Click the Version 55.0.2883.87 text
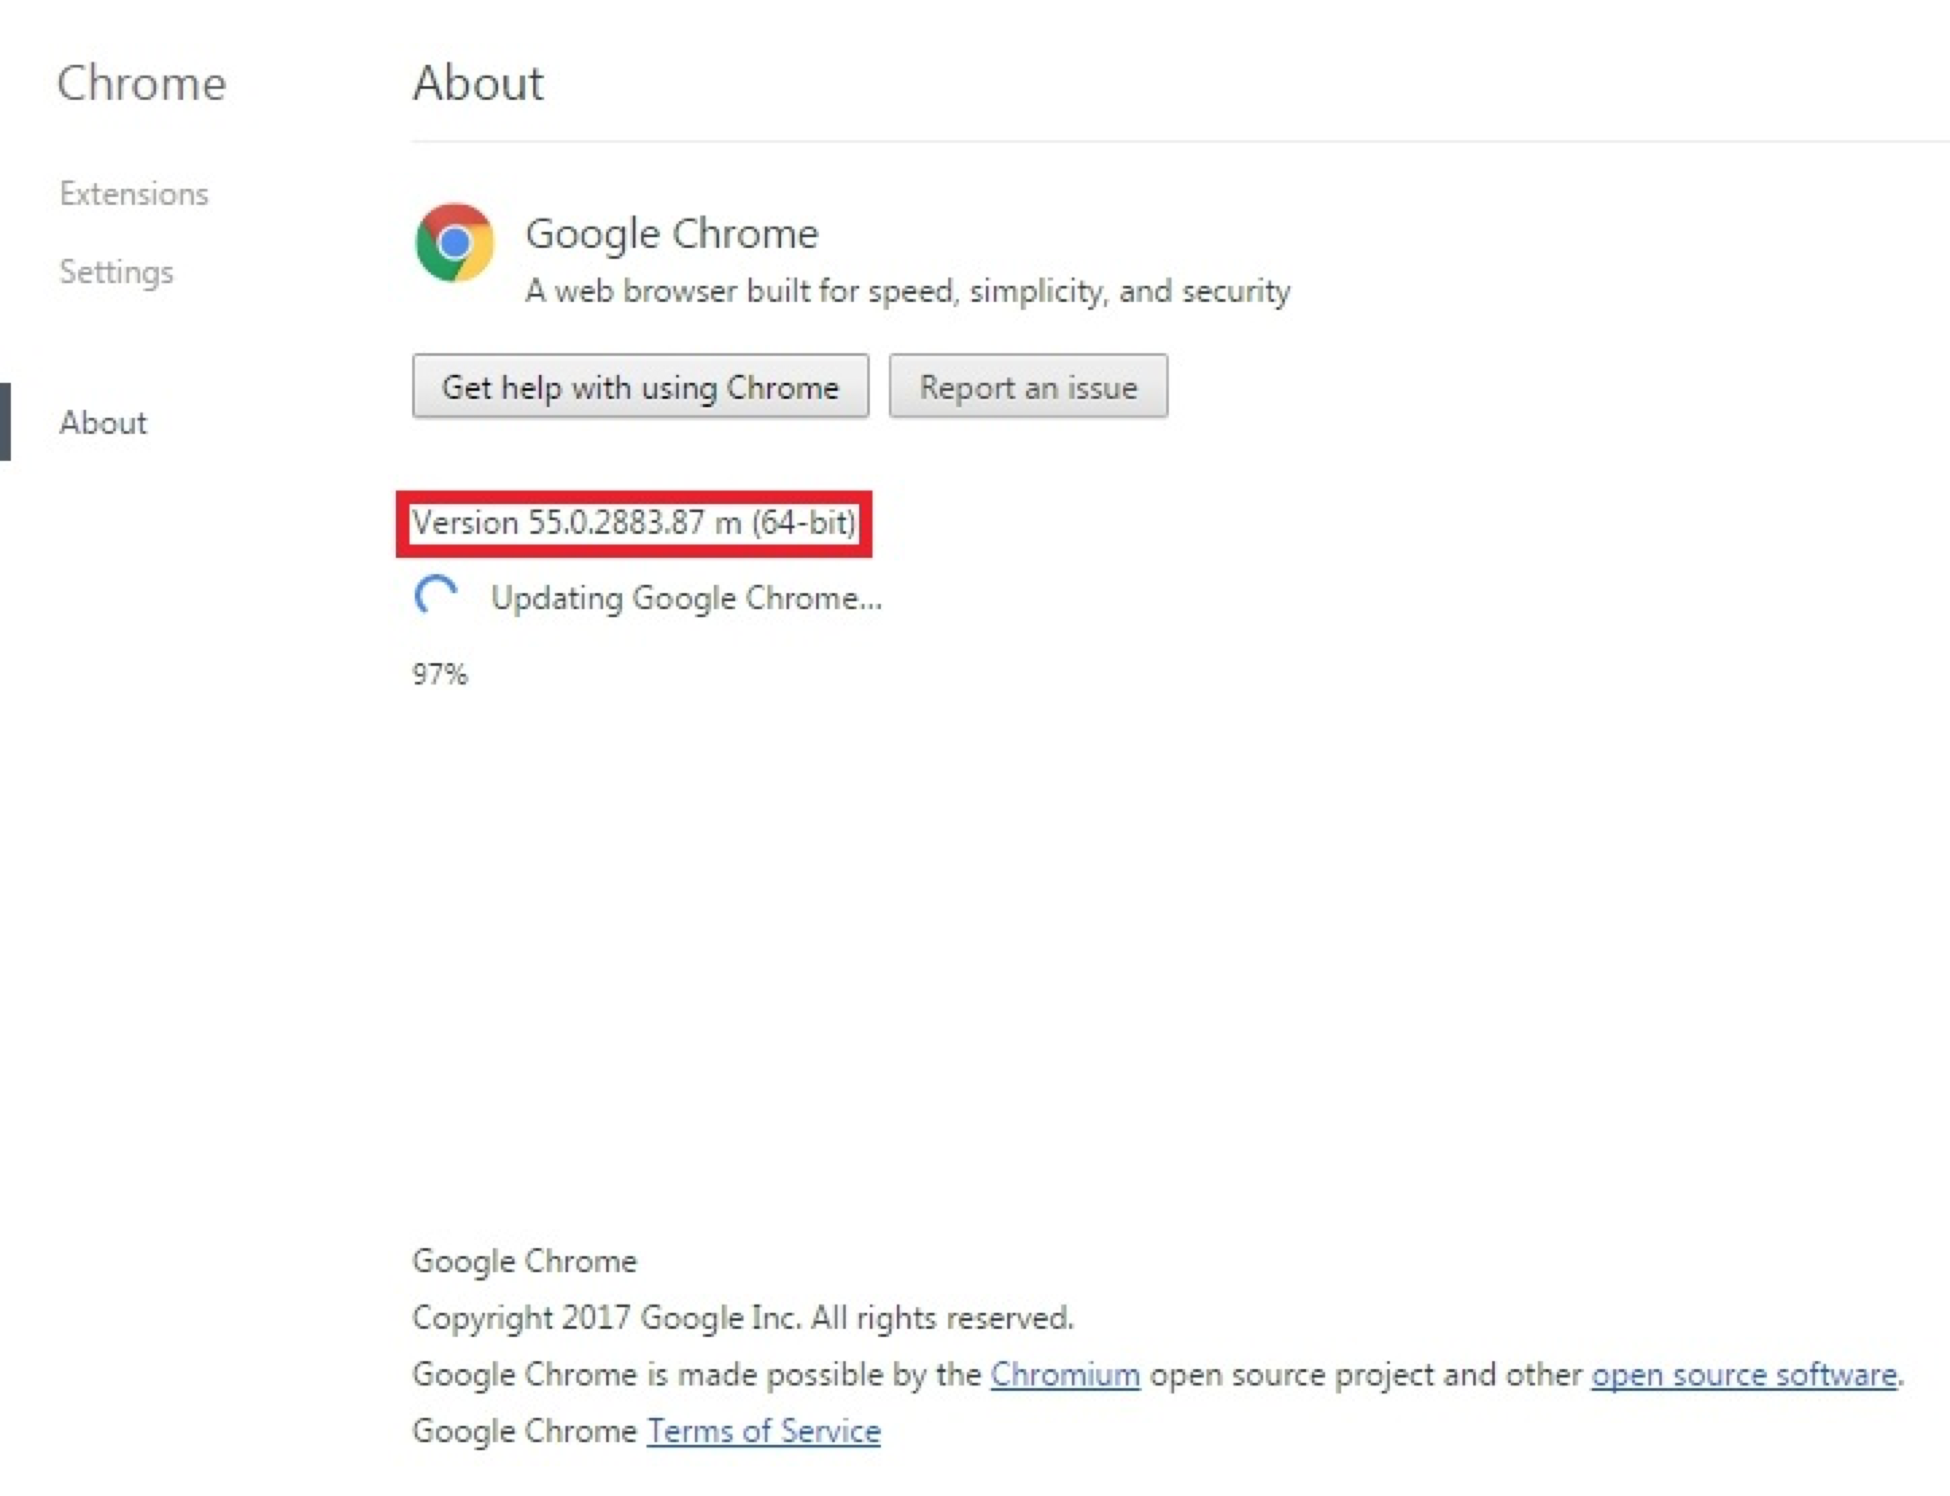The height and width of the screenshot is (1496, 1950). [x=633, y=523]
